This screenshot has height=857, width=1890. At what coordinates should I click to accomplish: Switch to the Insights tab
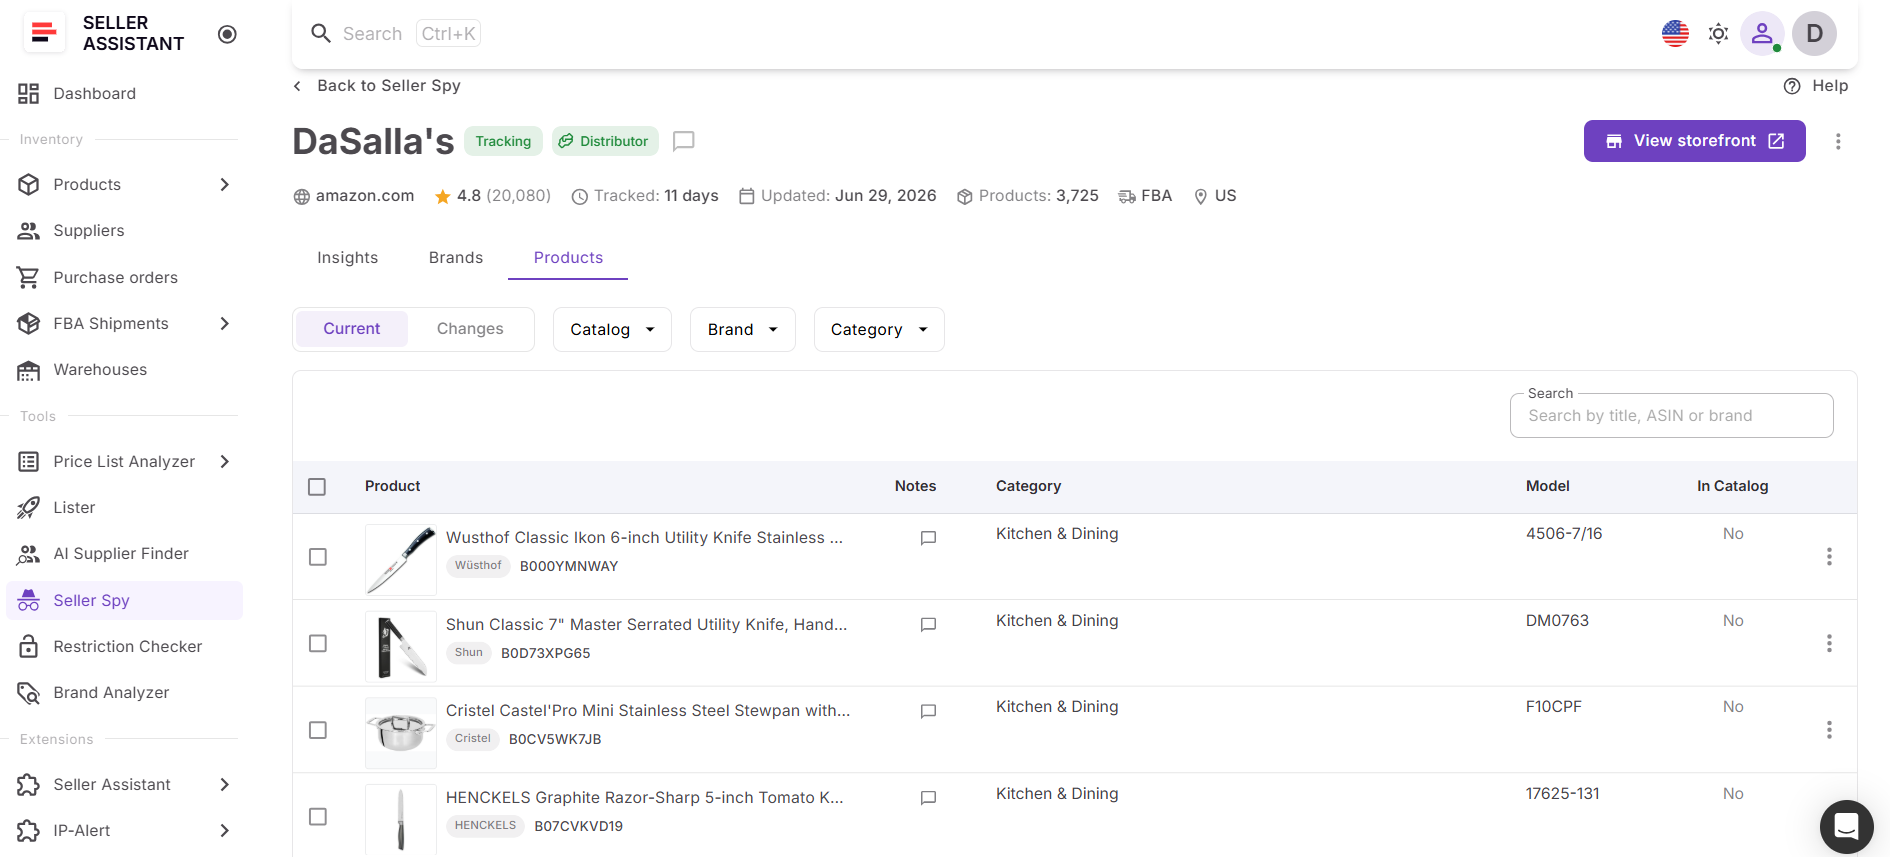coord(348,257)
